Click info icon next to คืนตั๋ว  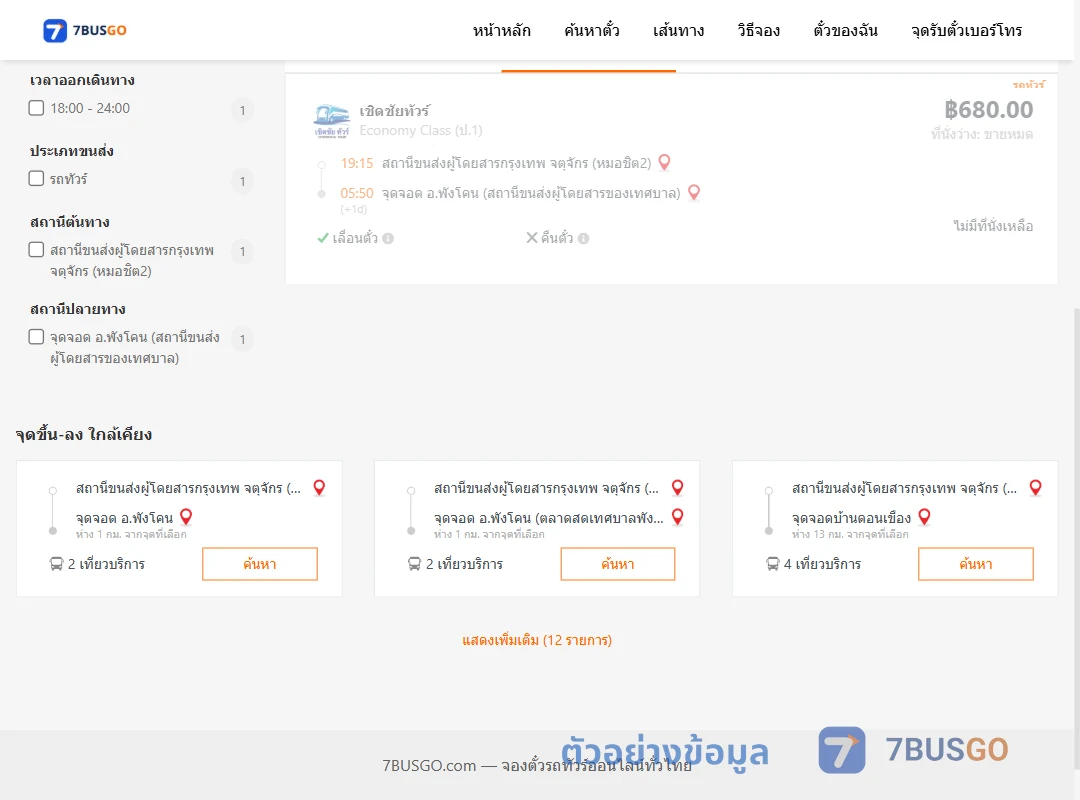583,238
